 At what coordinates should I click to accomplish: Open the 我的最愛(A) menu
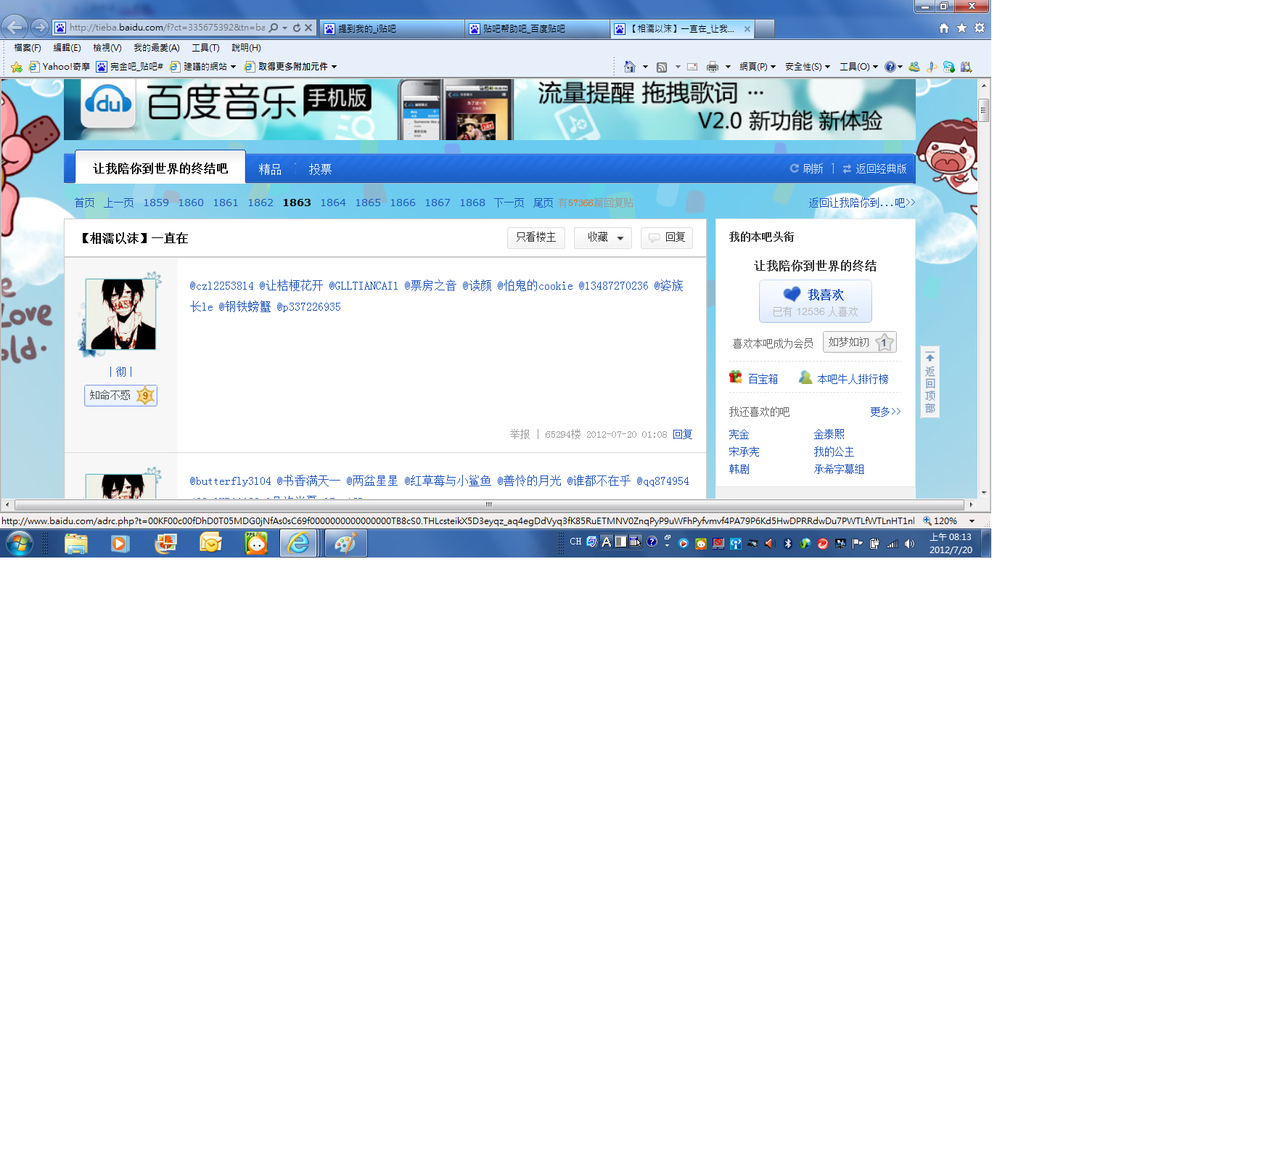tap(157, 48)
